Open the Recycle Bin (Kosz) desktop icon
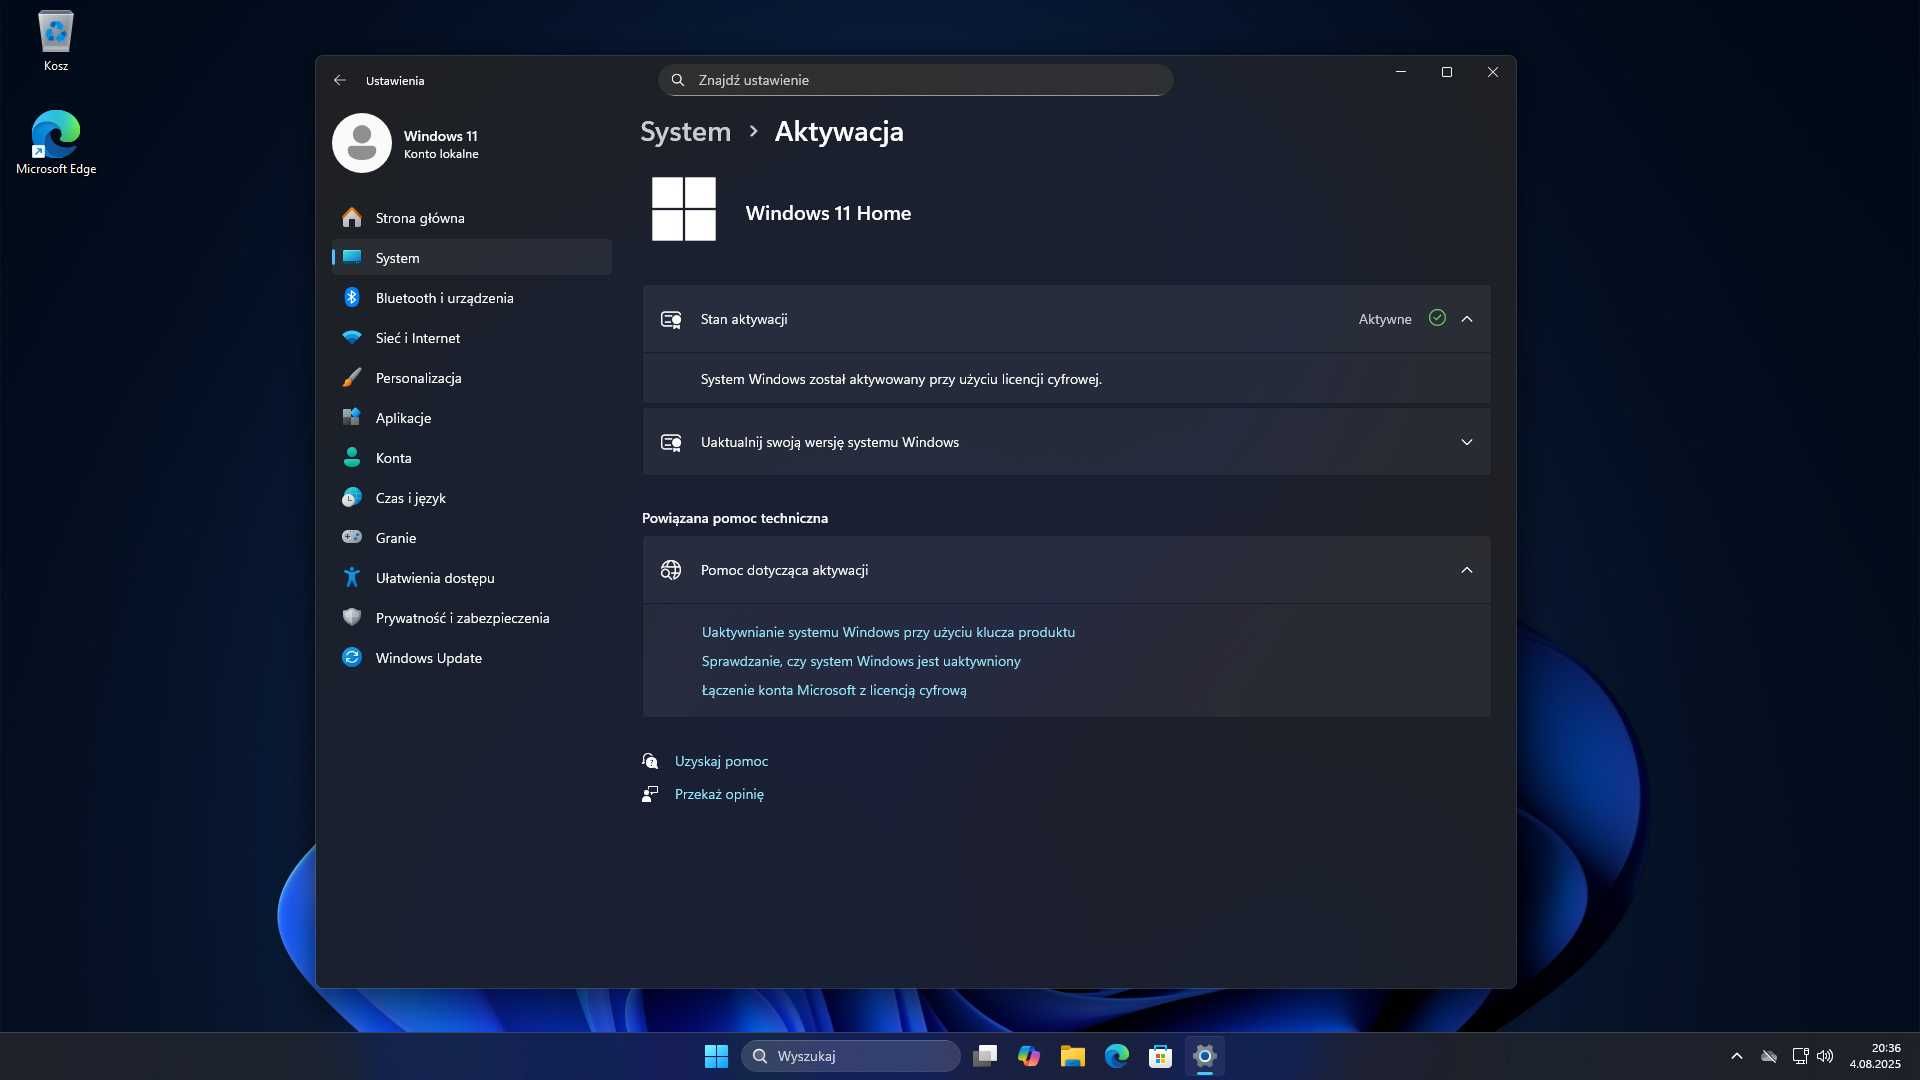 pos(56,41)
